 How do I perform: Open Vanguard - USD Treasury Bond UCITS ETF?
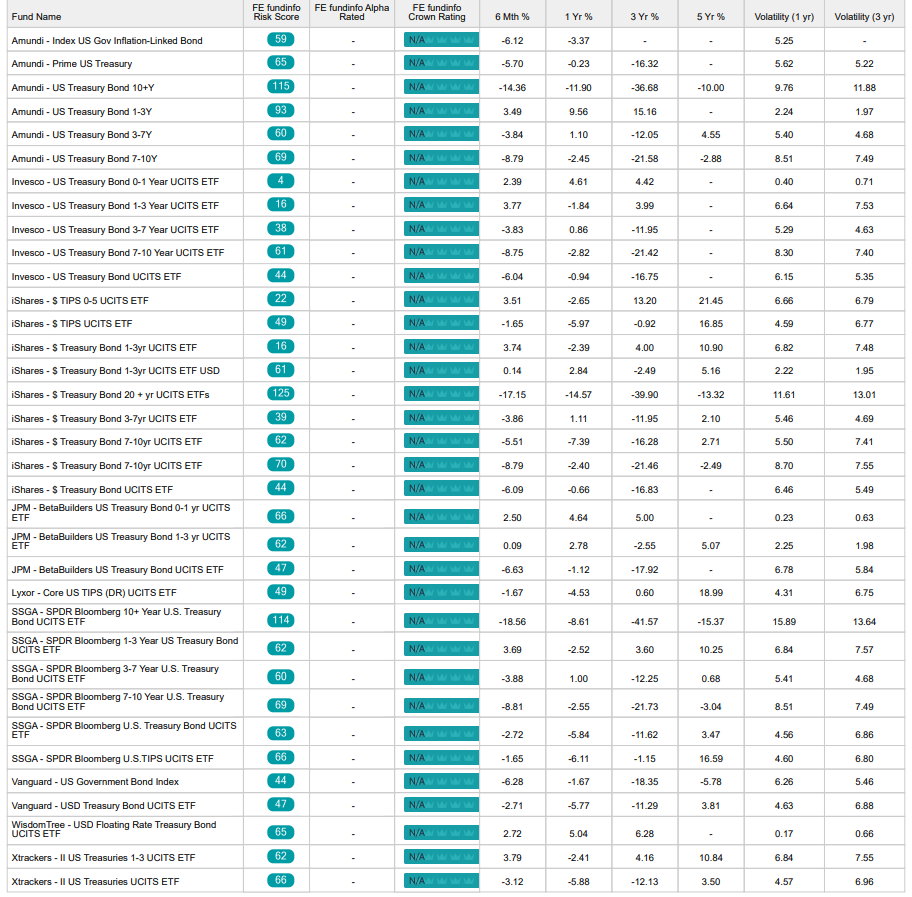104,806
